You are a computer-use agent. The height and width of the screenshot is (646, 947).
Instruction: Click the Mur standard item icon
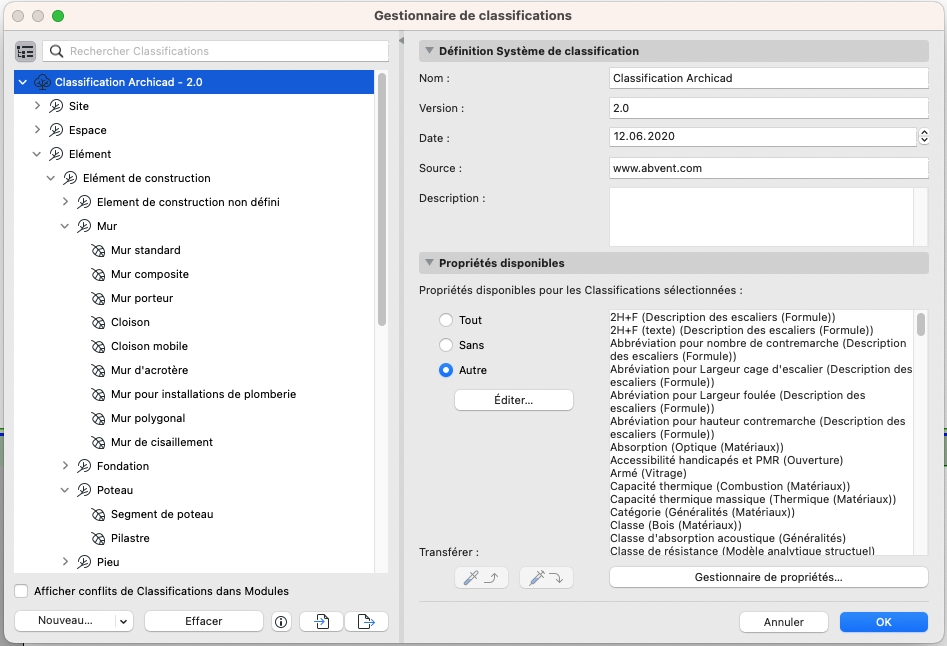tap(98, 251)
